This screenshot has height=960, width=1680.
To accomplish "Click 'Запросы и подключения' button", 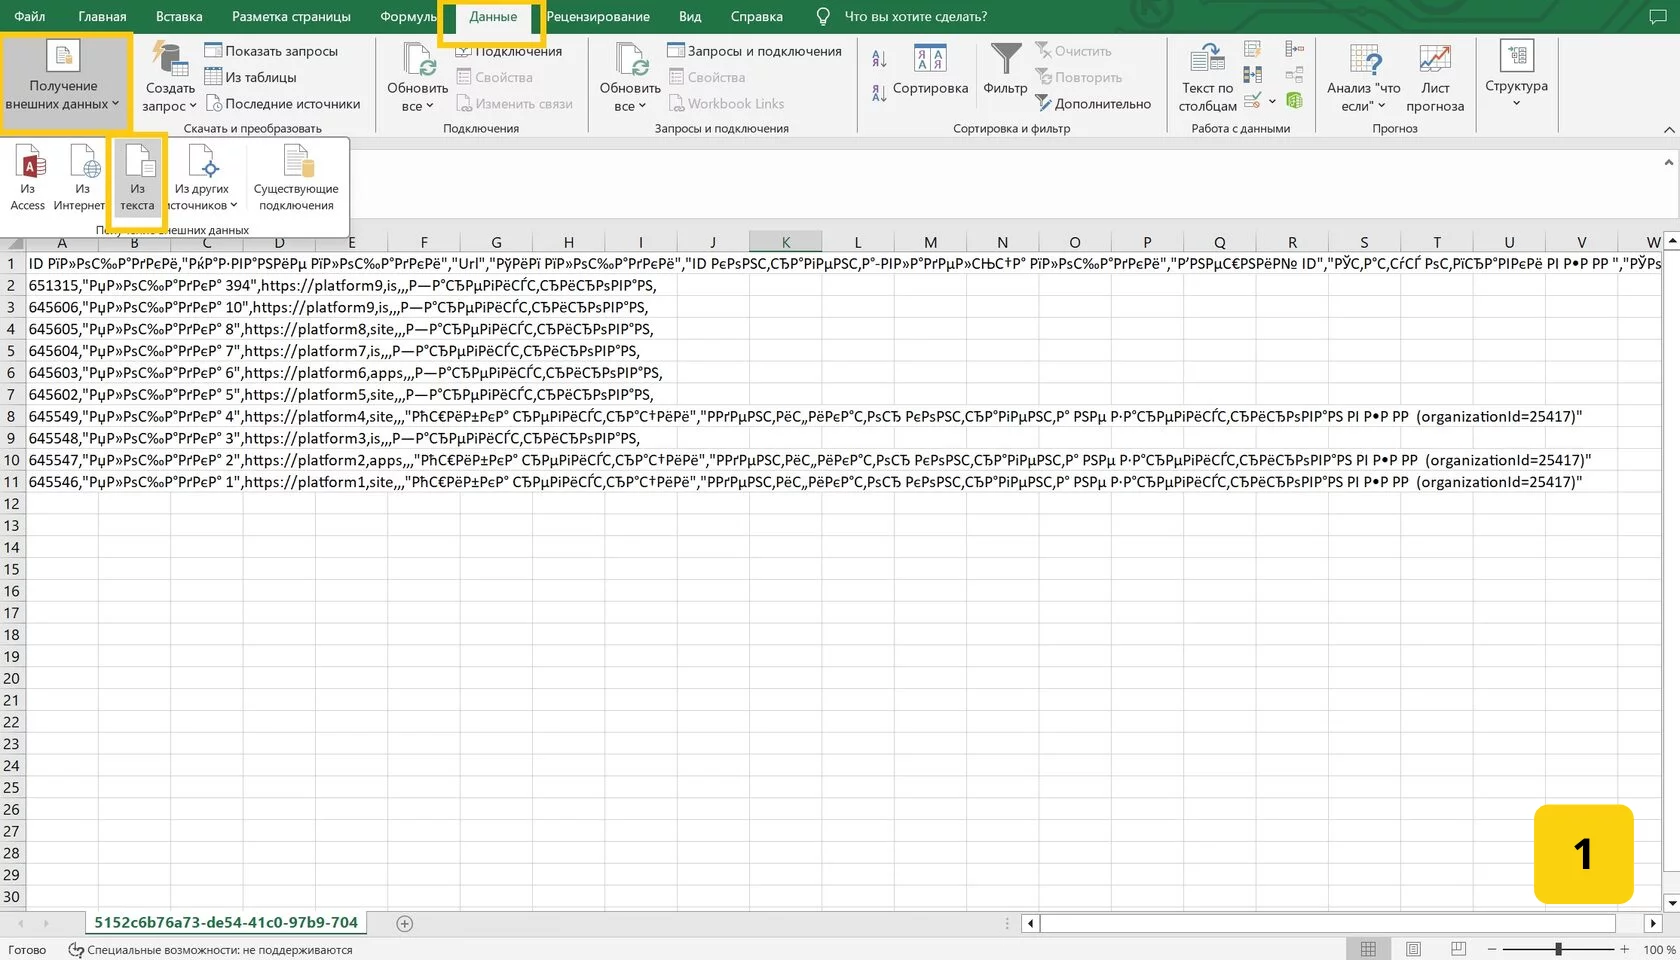I will (x=754, y=51).
